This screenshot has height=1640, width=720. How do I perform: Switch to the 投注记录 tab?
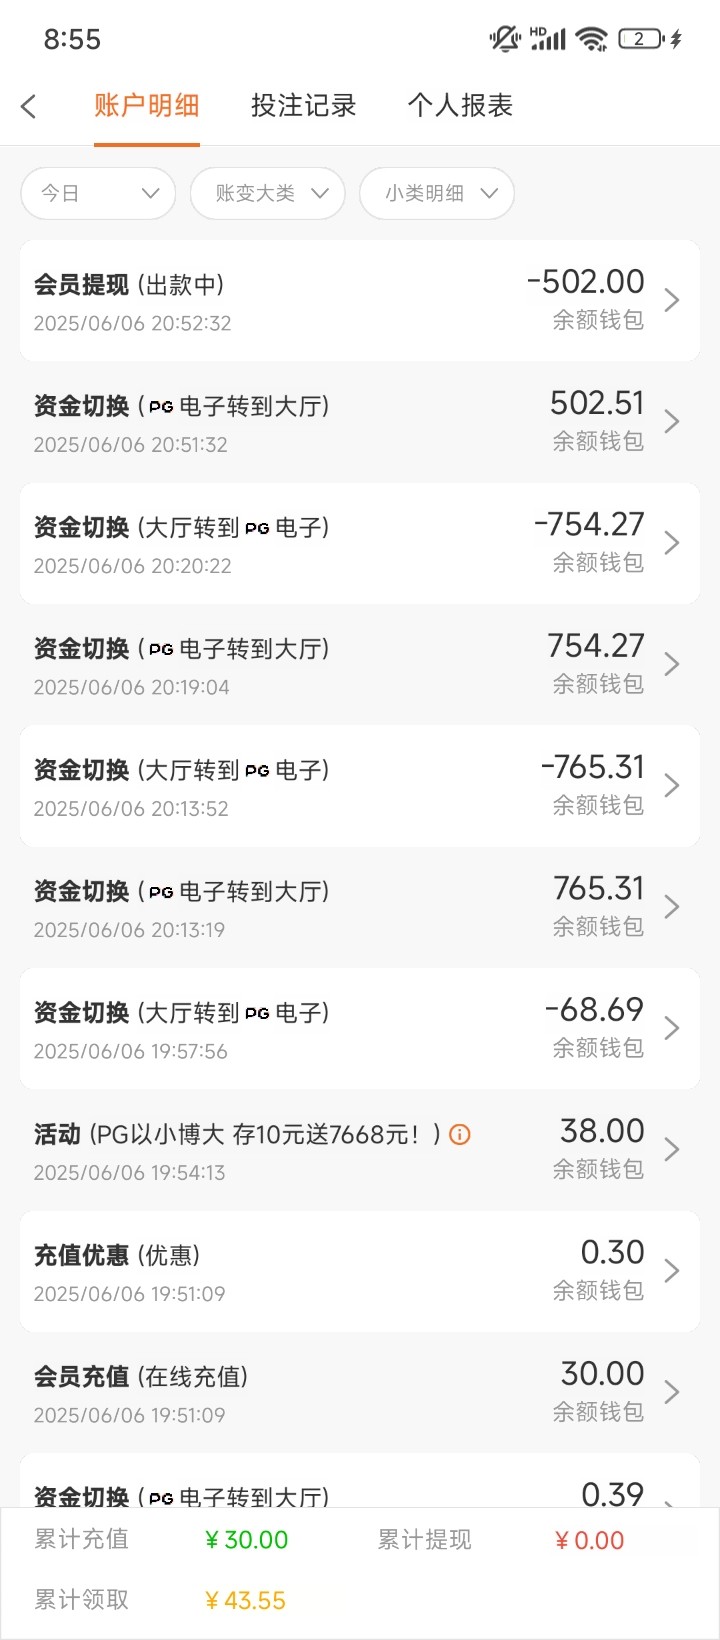coord(303,106)
